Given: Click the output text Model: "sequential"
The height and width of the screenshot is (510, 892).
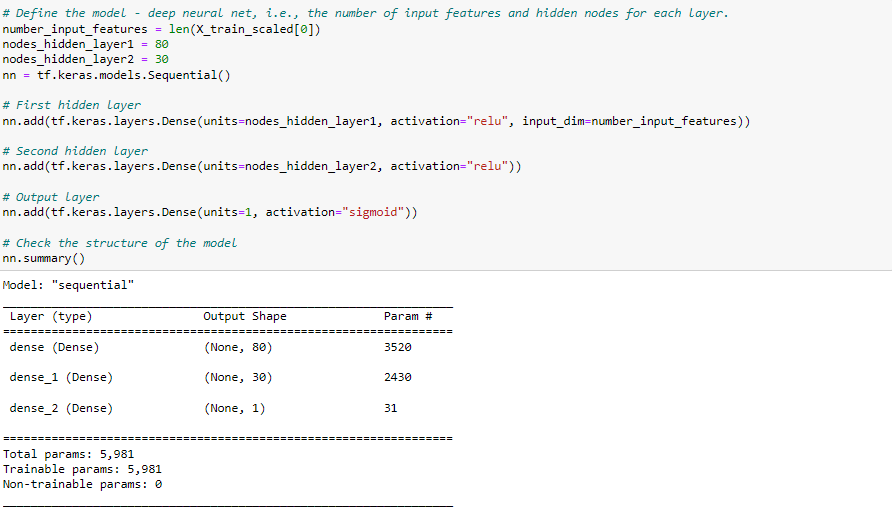Looking at the screenshot, I should coord(68,285).
